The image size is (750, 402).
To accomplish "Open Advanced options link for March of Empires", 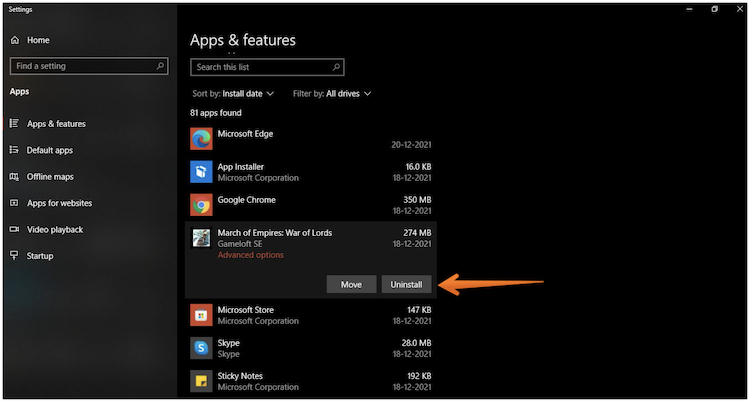I will (250, 255).
